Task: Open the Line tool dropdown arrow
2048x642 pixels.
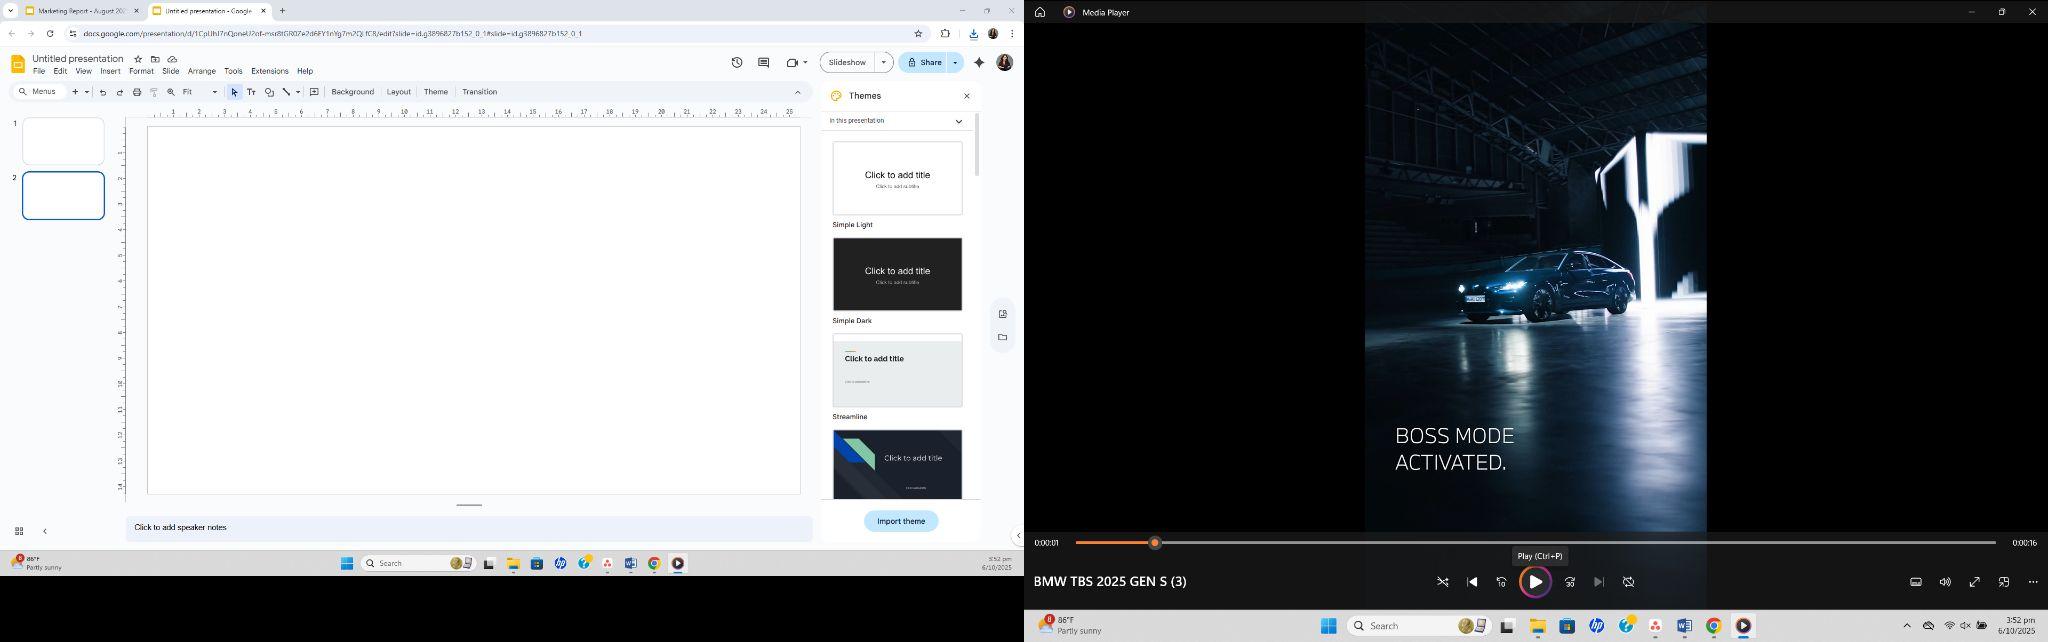Action: point(298,92)
